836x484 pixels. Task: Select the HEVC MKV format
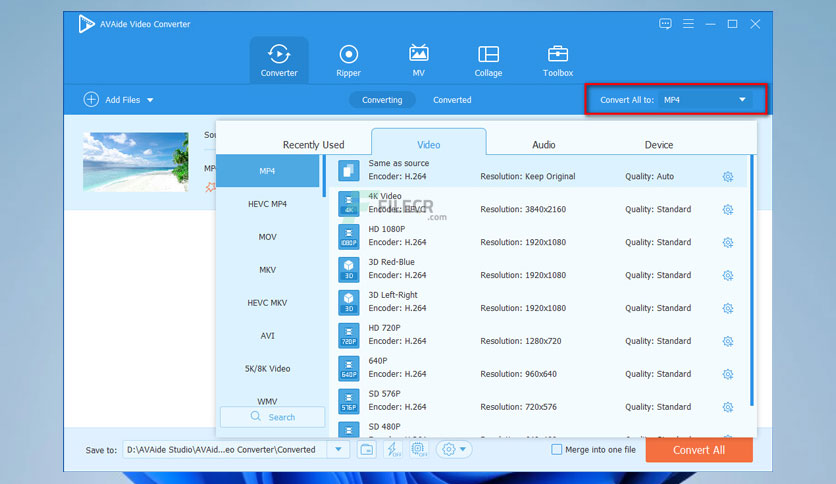268,303
